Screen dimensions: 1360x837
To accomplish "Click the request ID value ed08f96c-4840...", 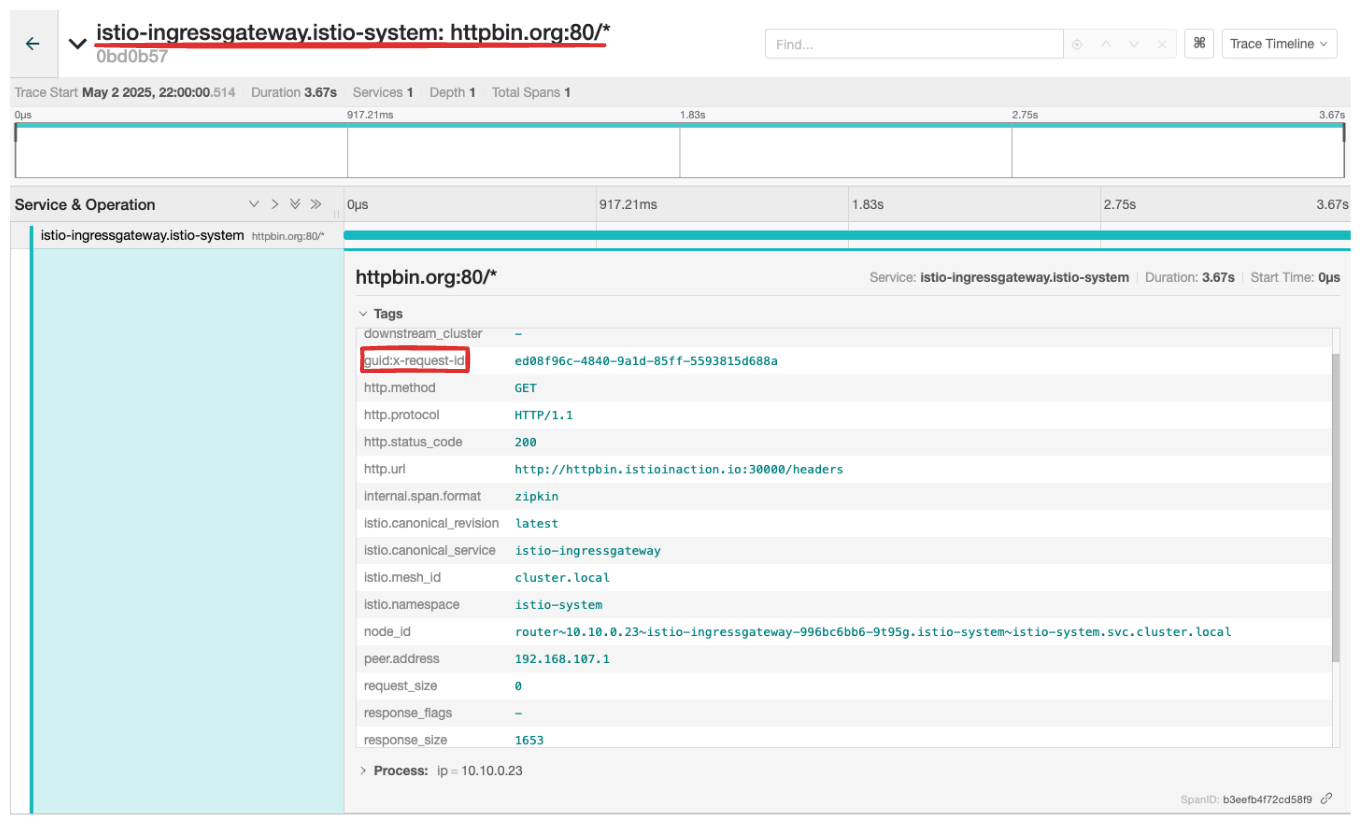I will (x=646, y=360).
